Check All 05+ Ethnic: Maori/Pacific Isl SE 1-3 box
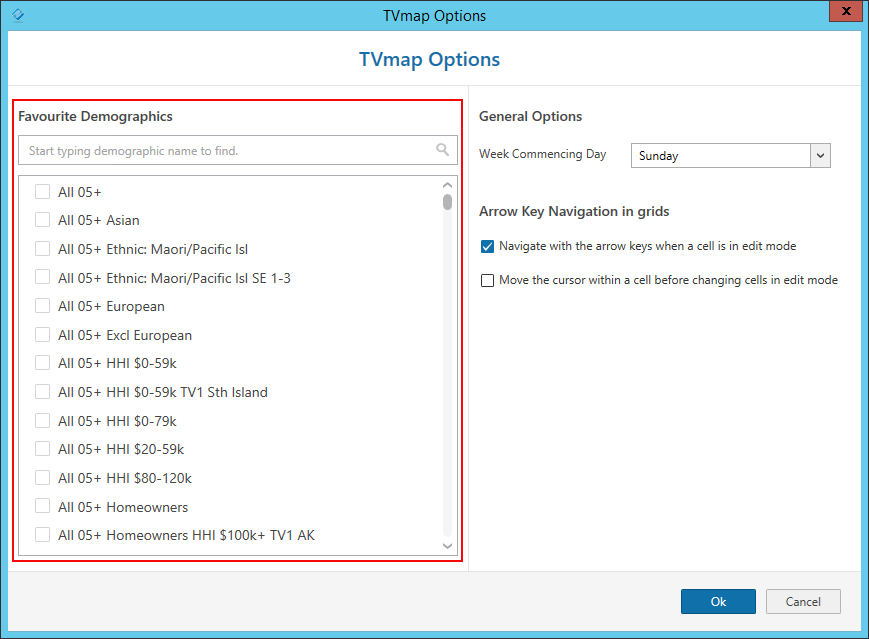 43,278
